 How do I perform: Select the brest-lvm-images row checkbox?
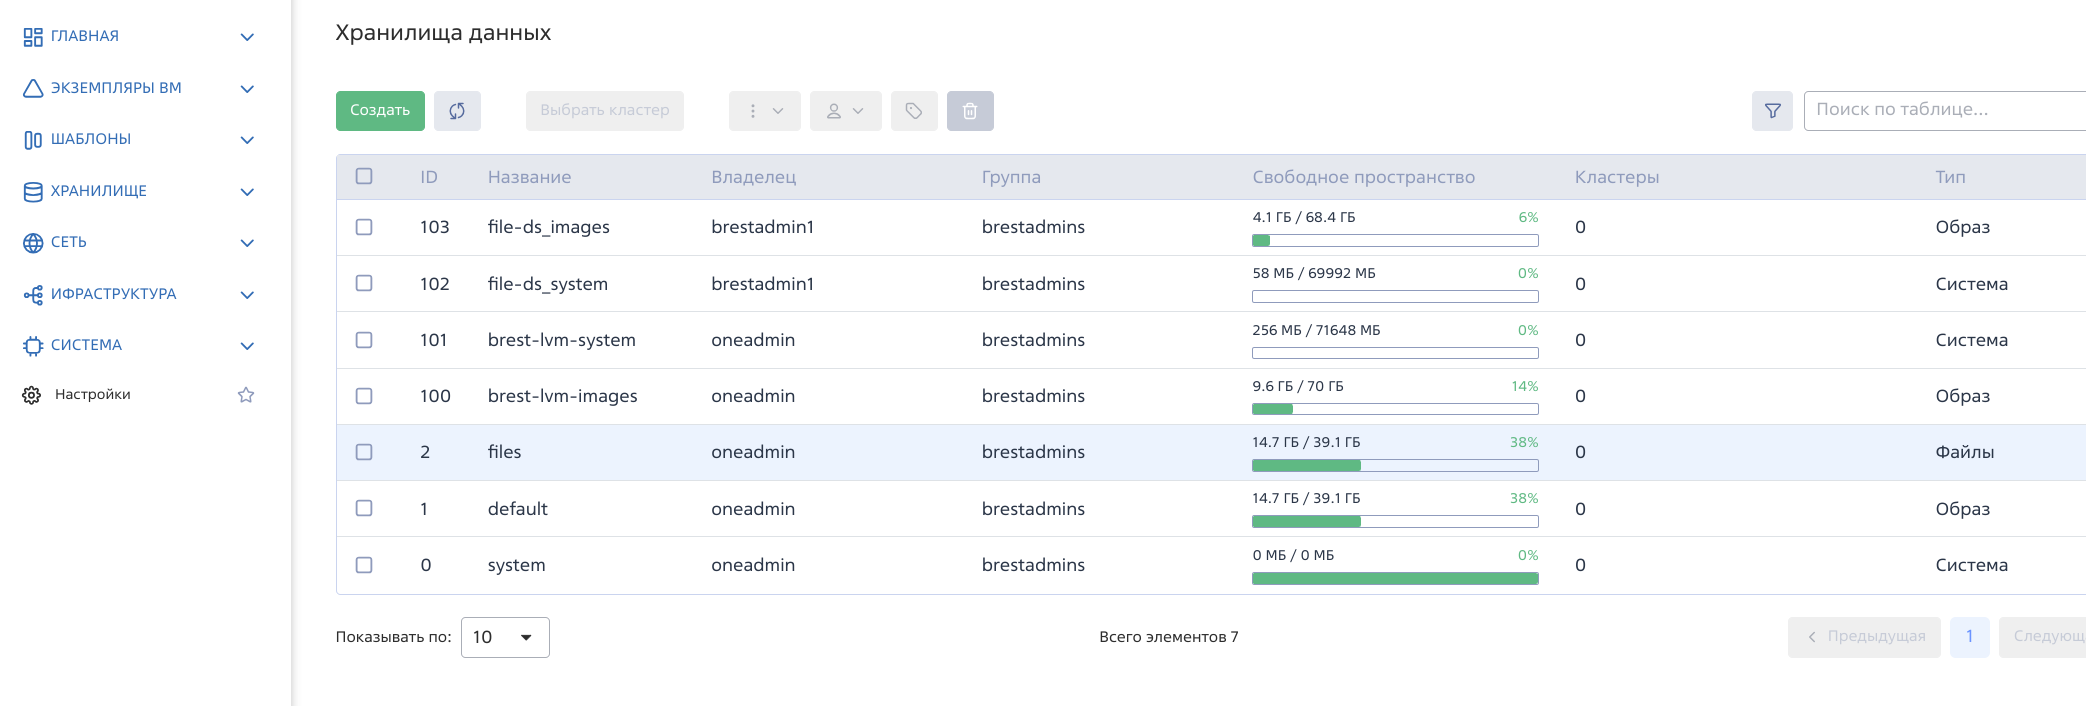(x=364, y=396)
